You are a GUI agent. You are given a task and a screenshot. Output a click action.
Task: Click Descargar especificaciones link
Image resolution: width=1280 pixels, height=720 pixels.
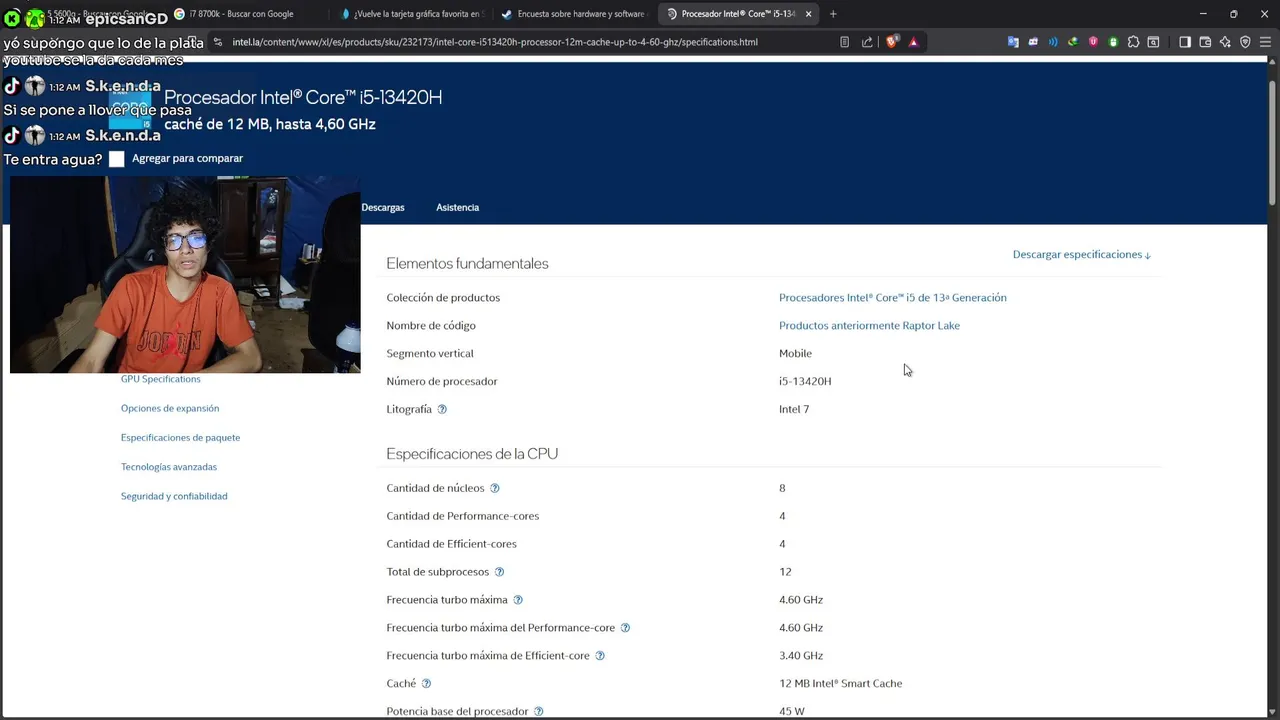click(1081, 254)
